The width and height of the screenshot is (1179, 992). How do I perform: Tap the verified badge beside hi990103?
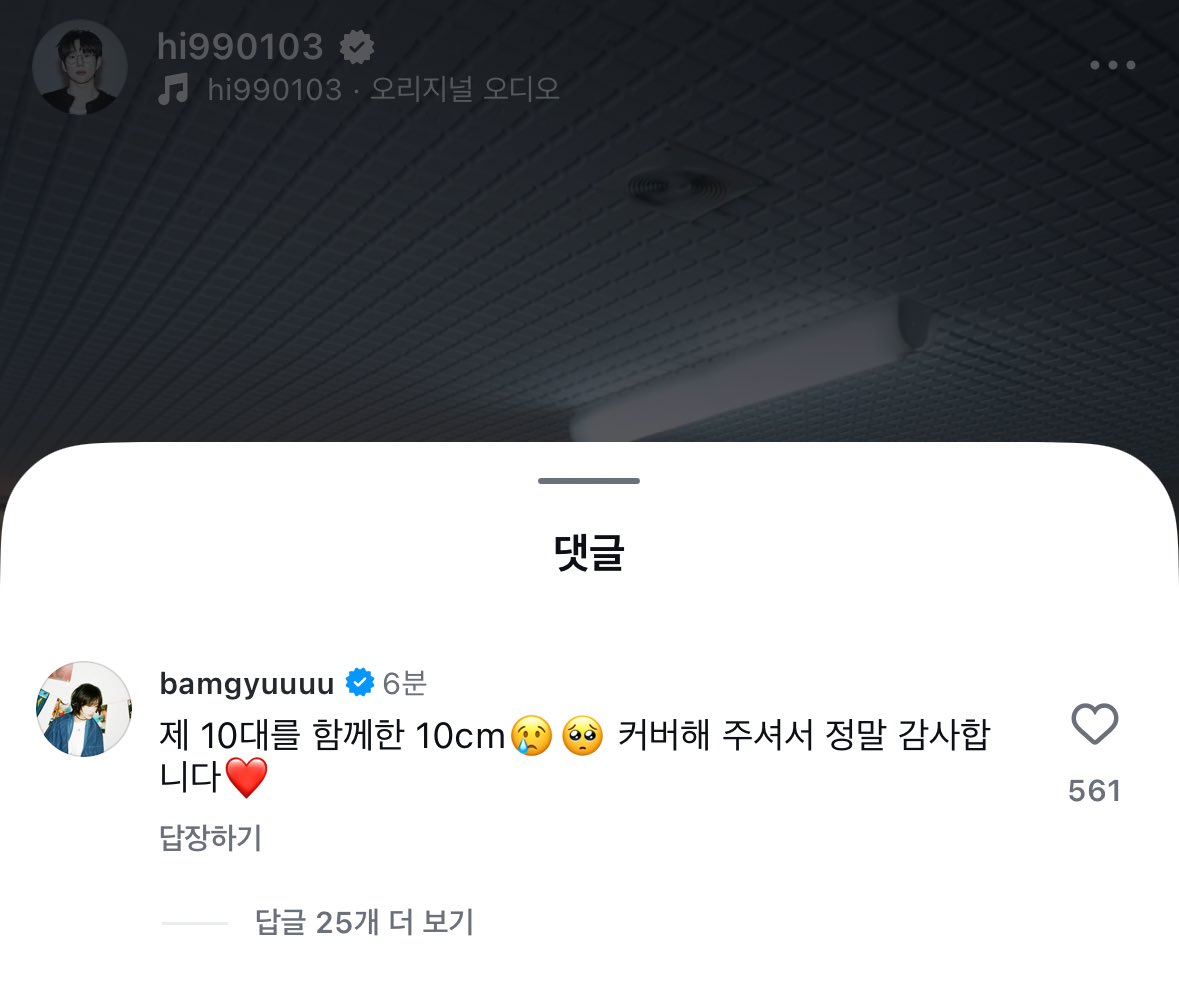(x=356, y=47)
